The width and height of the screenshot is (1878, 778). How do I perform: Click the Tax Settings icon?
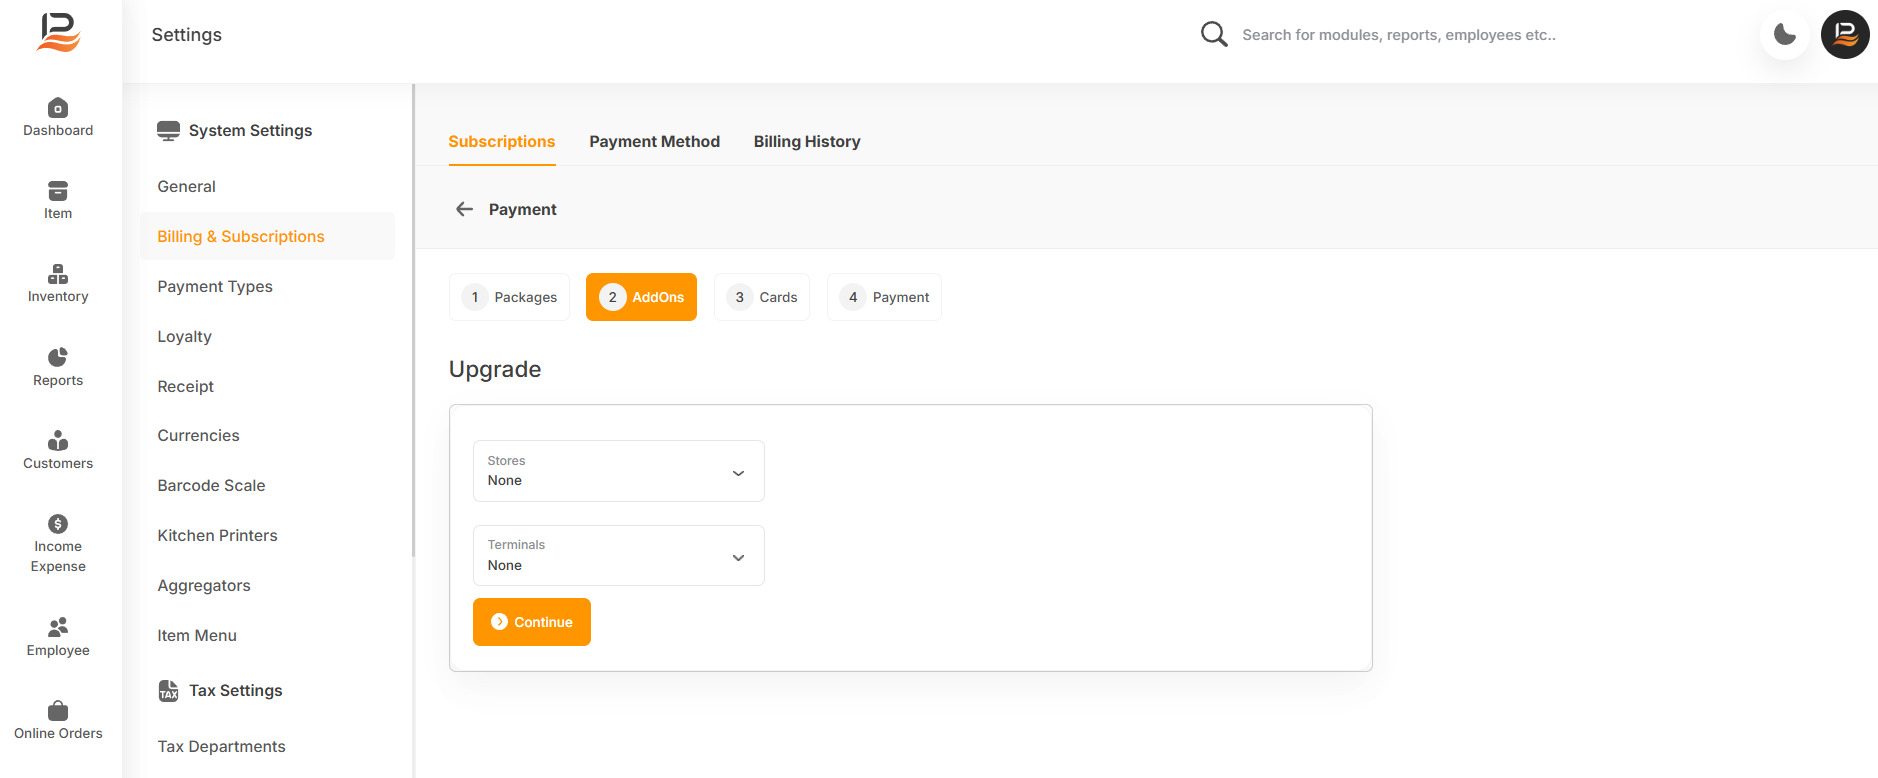click(169, 691)
